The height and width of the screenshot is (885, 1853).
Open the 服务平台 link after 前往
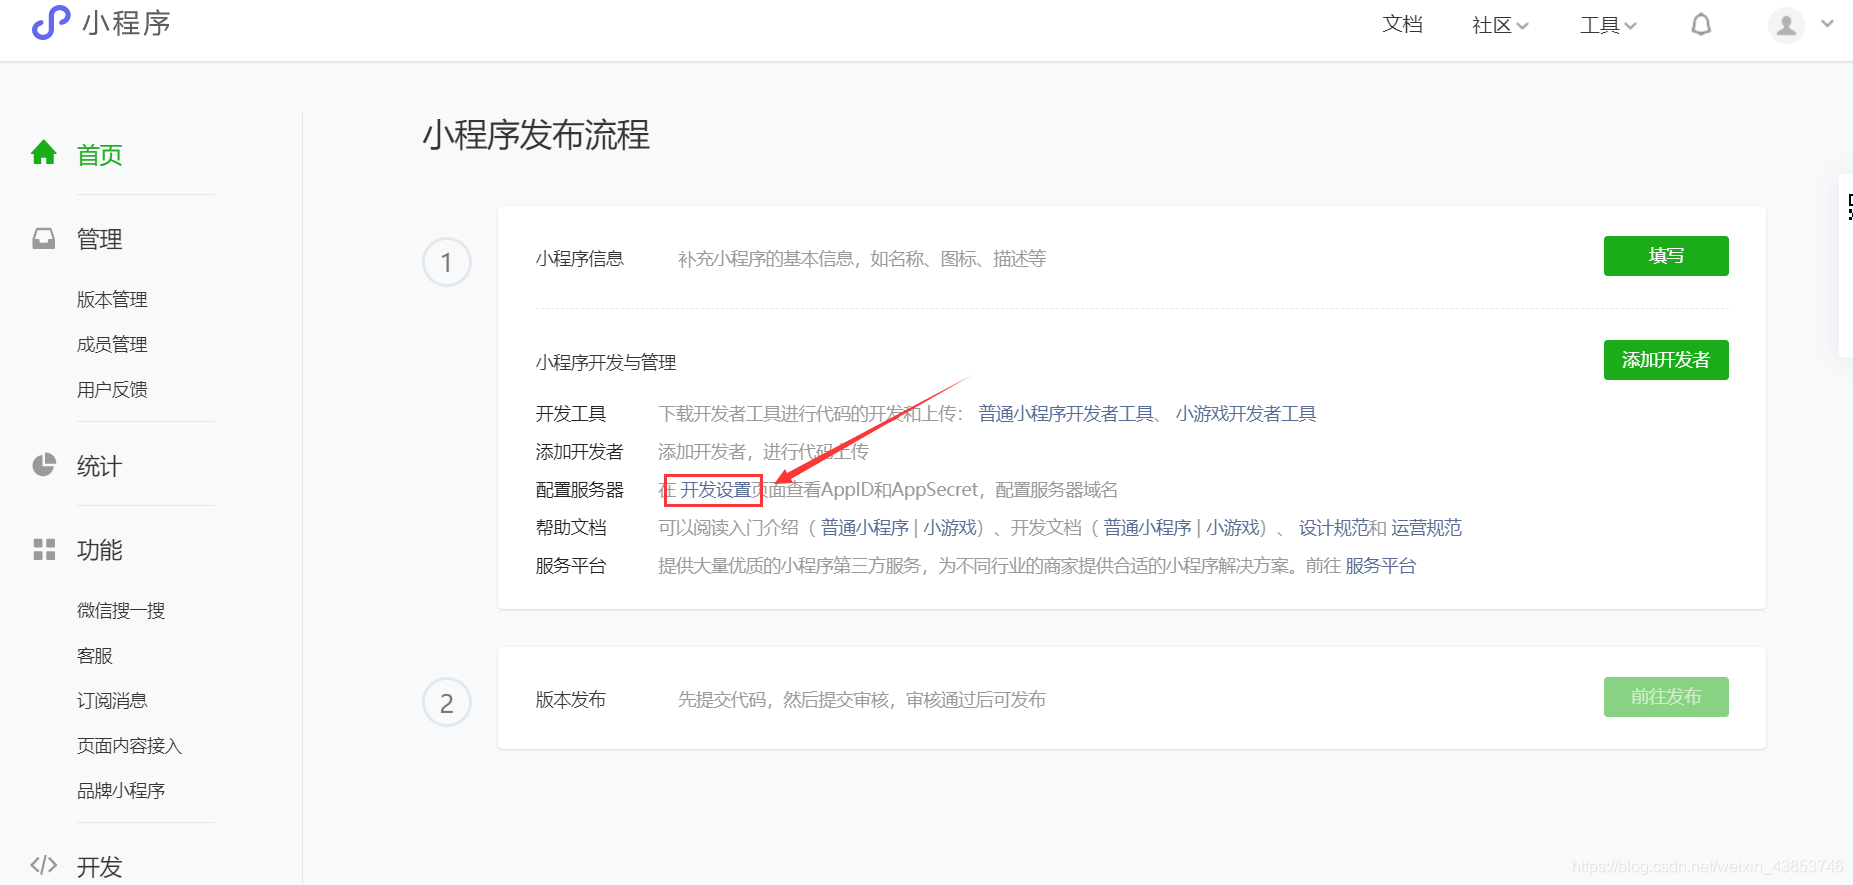(1380, 566)
